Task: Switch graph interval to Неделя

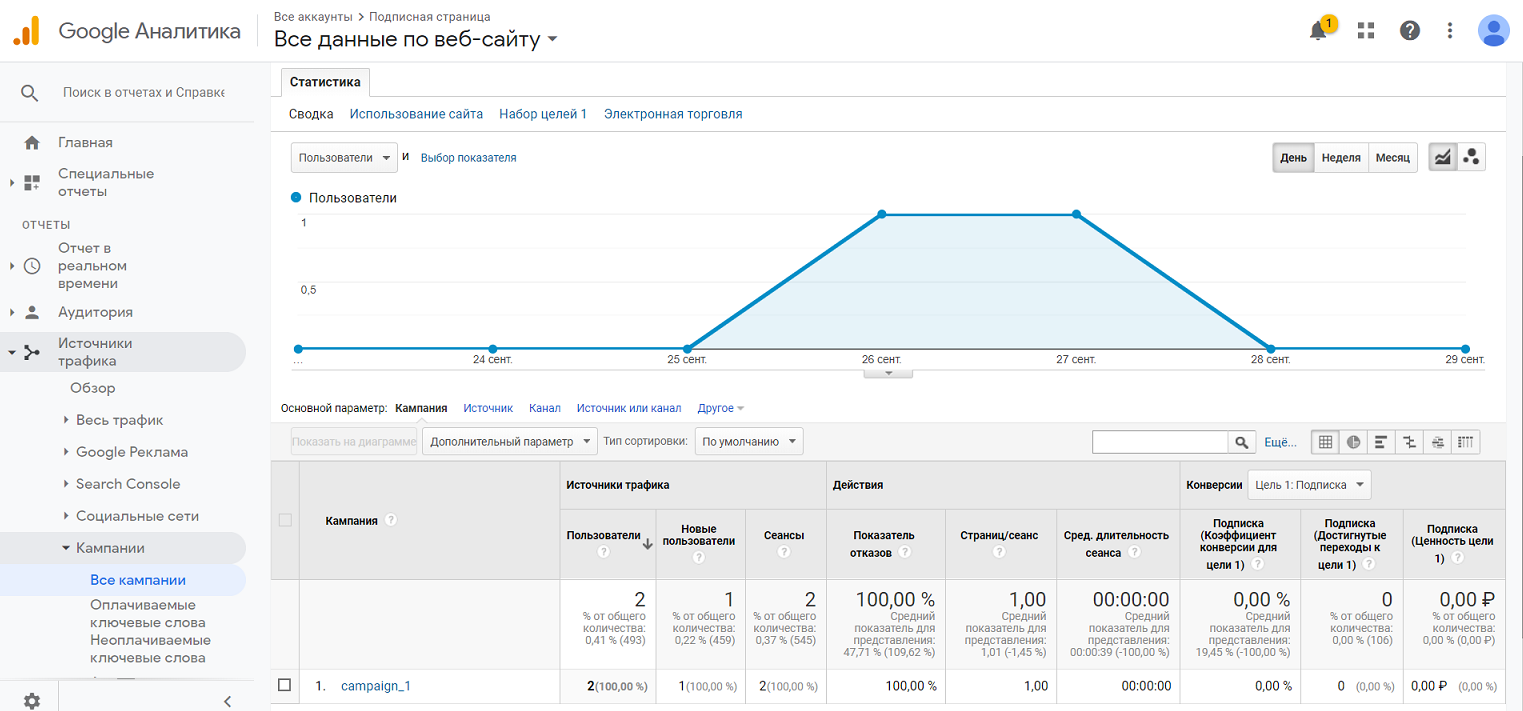Action: coord(1340,158)
